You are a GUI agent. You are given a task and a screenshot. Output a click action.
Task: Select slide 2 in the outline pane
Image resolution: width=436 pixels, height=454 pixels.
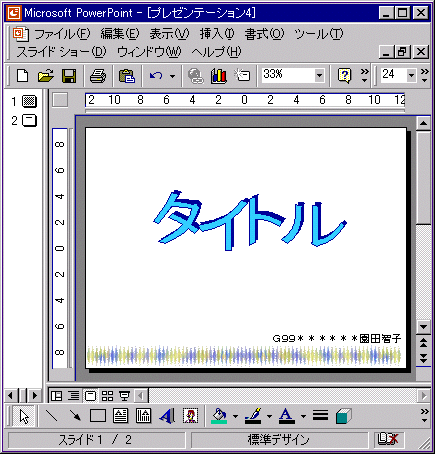24,120
